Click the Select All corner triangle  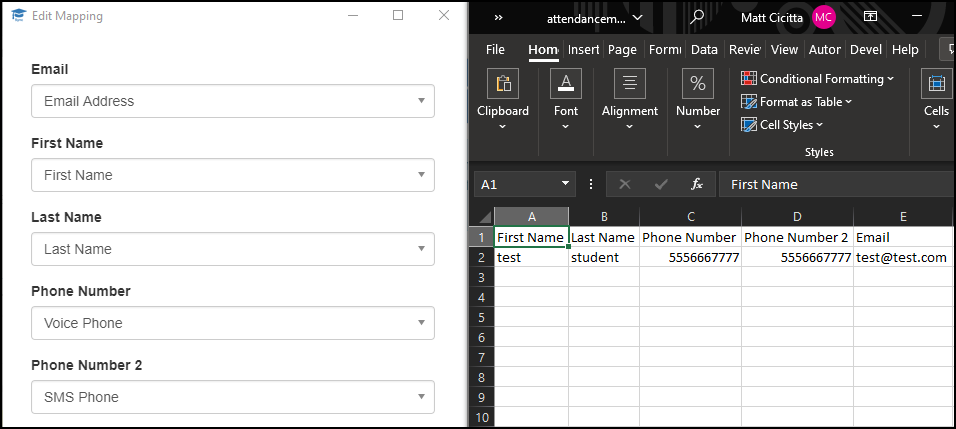pyautogui.click(x=484, y=217)
